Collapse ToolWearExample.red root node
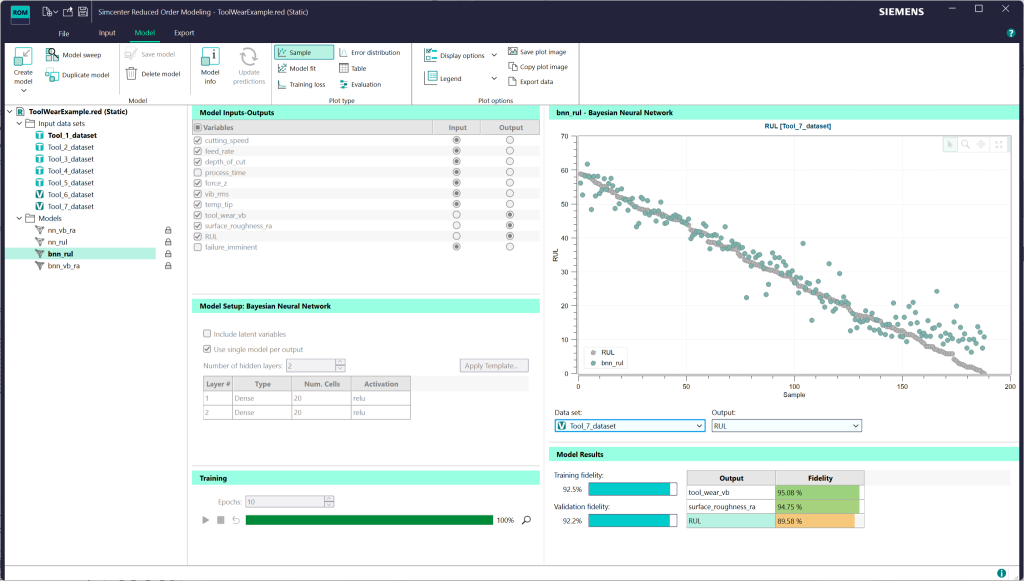1024x581 pixels. point(9,112)
